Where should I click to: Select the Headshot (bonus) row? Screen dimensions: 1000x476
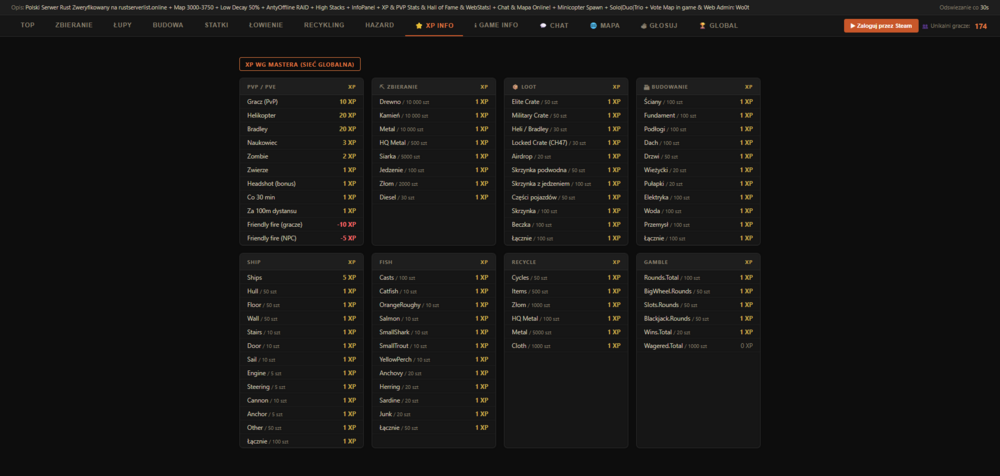coord(301,184)
